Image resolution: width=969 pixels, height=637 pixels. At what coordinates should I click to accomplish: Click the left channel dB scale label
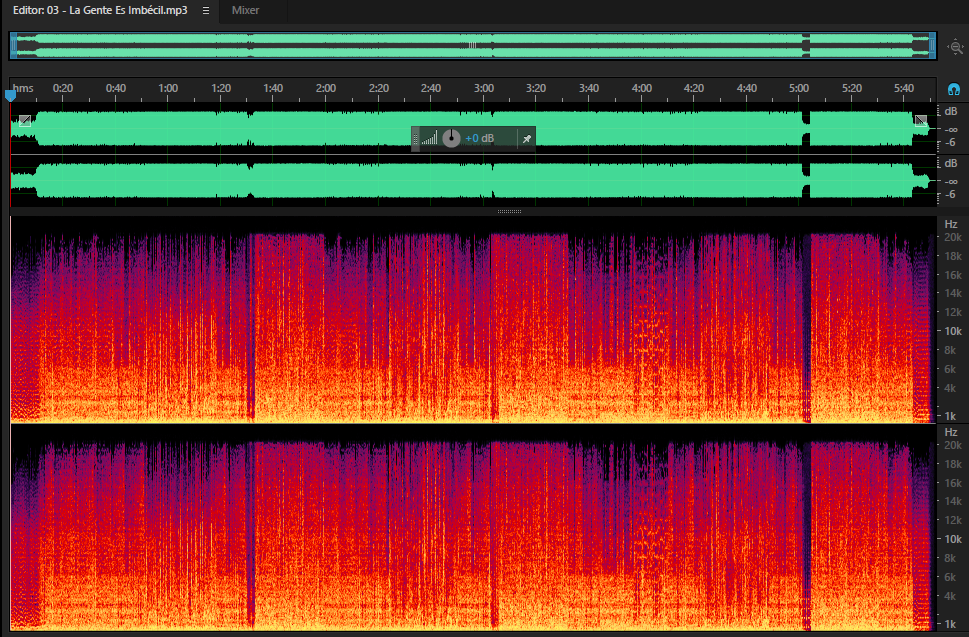click(x=950, y=111)
